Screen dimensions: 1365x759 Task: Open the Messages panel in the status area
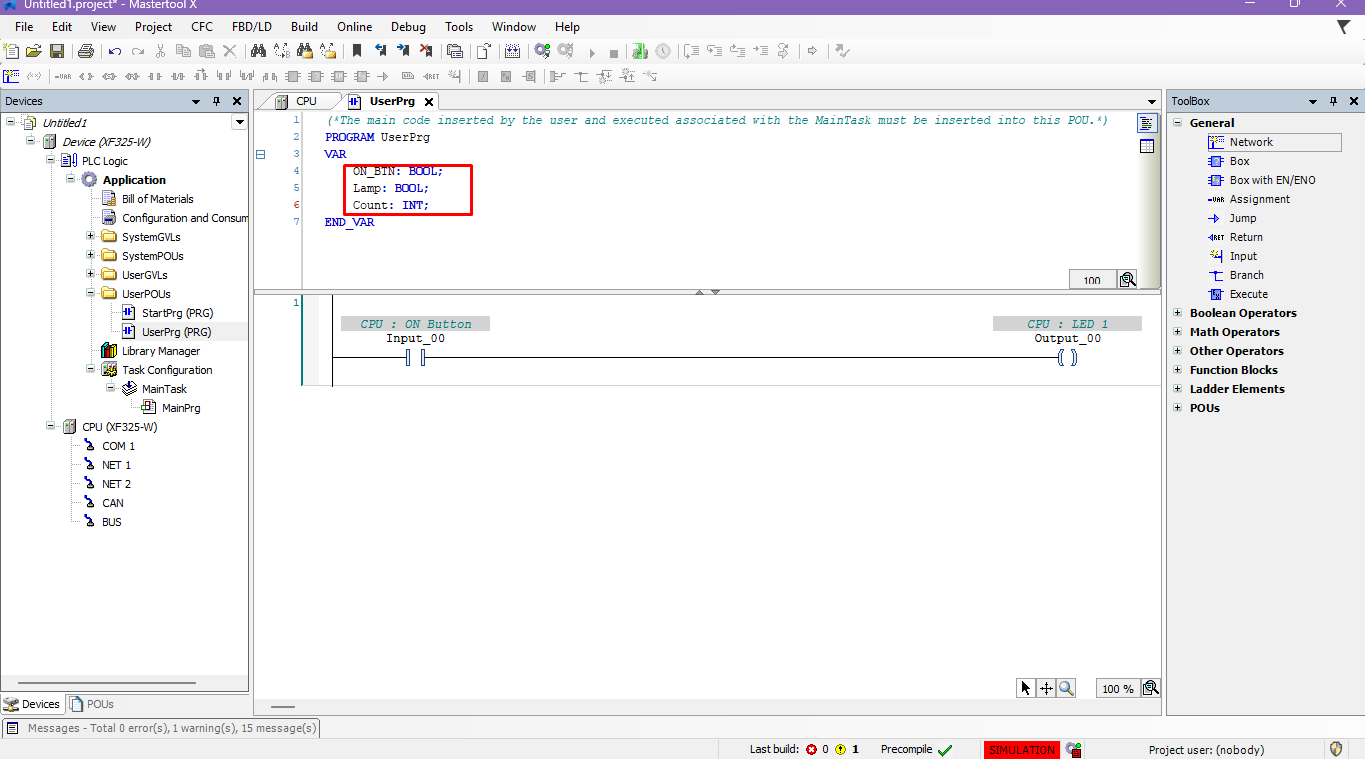pos(160,728)
